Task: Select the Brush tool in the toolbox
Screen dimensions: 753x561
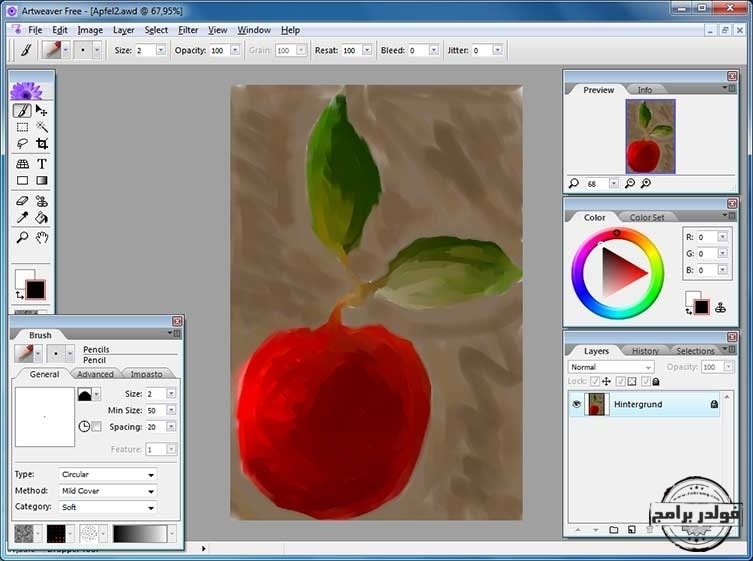Action: 22,111
